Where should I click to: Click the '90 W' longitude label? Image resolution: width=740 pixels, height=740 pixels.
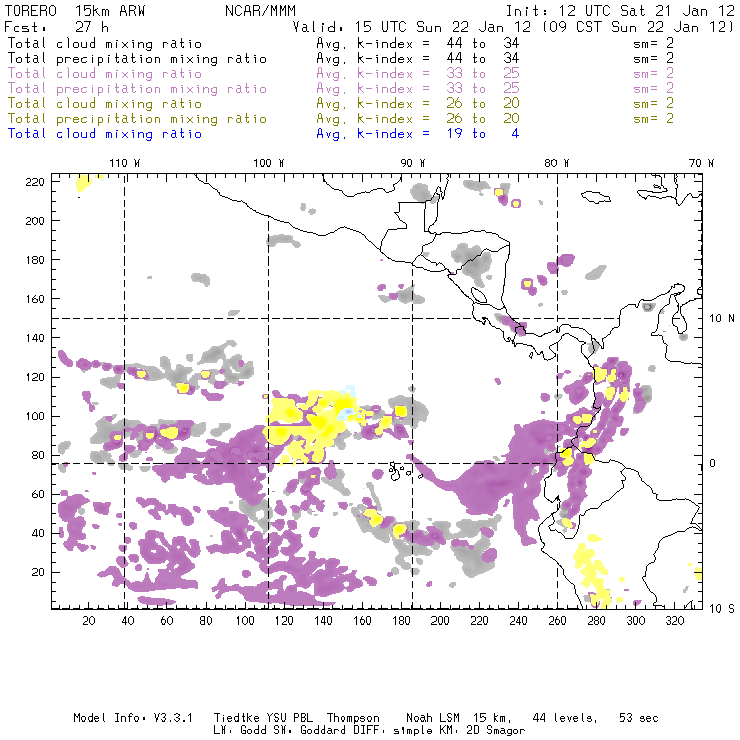click(412, 163)
